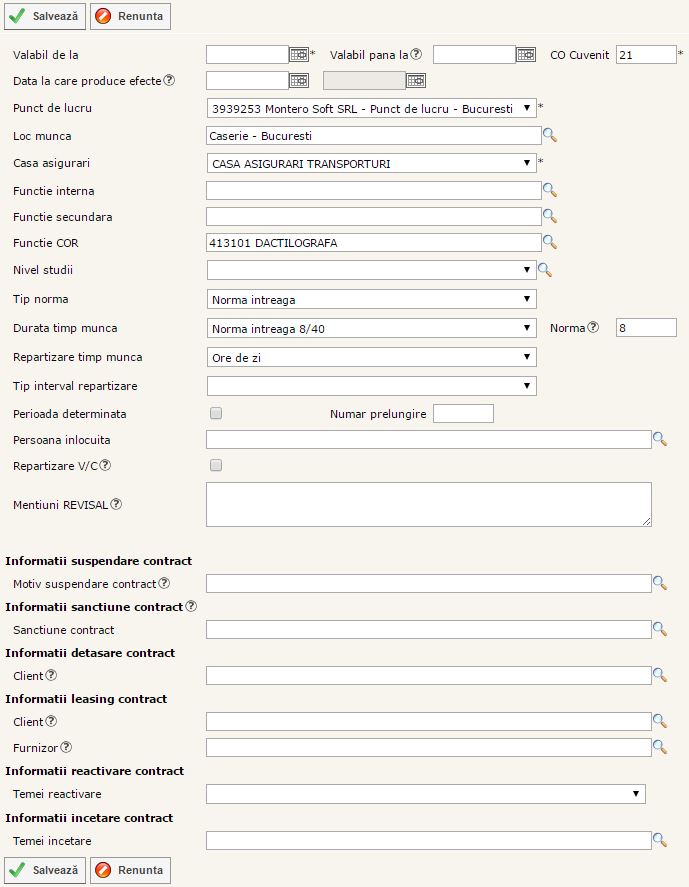The image size is (689, 887).
Task: Expand the Tip norma dropdown
Action: [371, 299]
